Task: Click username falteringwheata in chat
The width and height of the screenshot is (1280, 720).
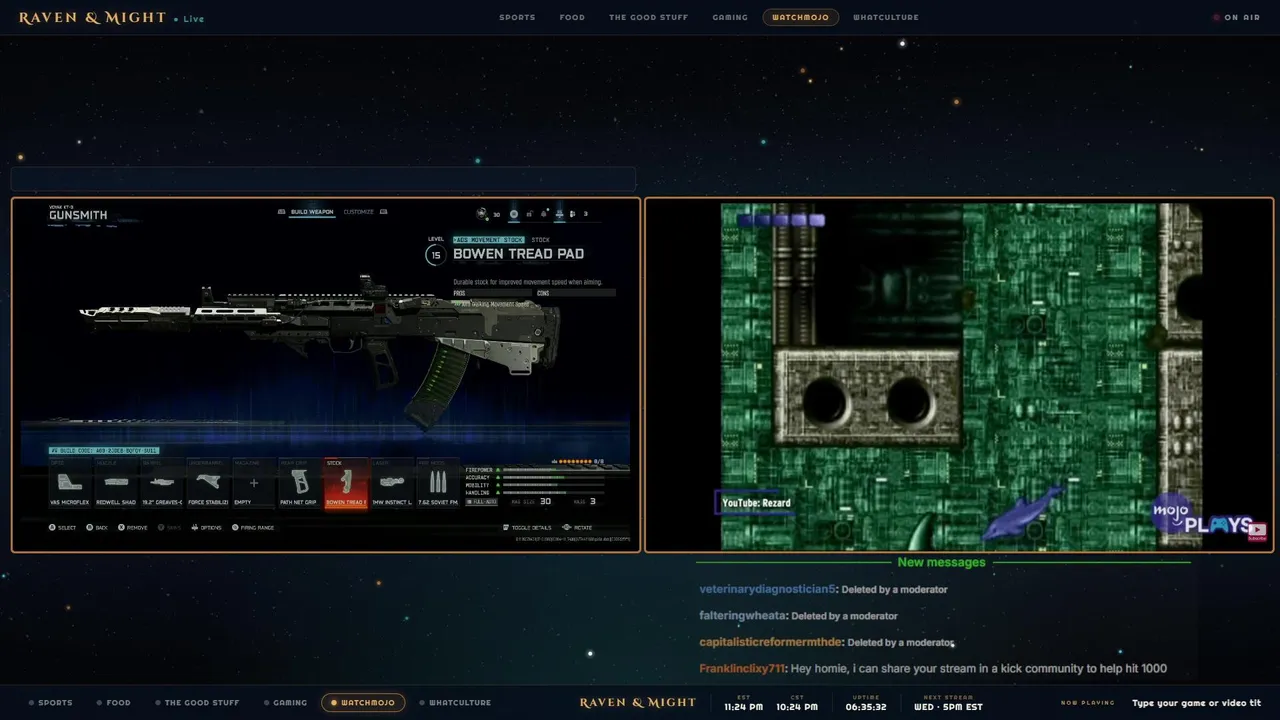Action: [x=742, y=616]
